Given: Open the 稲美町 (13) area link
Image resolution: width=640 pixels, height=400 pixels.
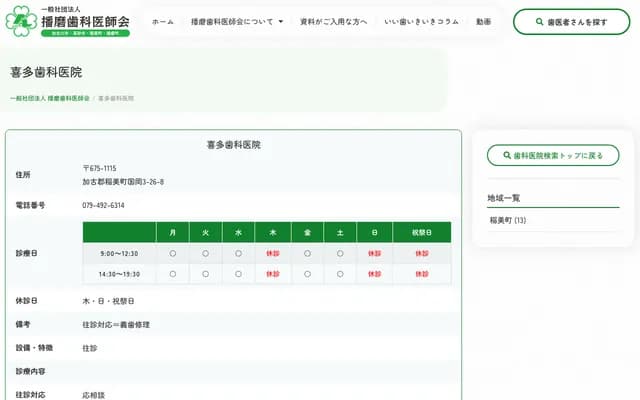Looking at the screenshot, I should click(508, 220).
